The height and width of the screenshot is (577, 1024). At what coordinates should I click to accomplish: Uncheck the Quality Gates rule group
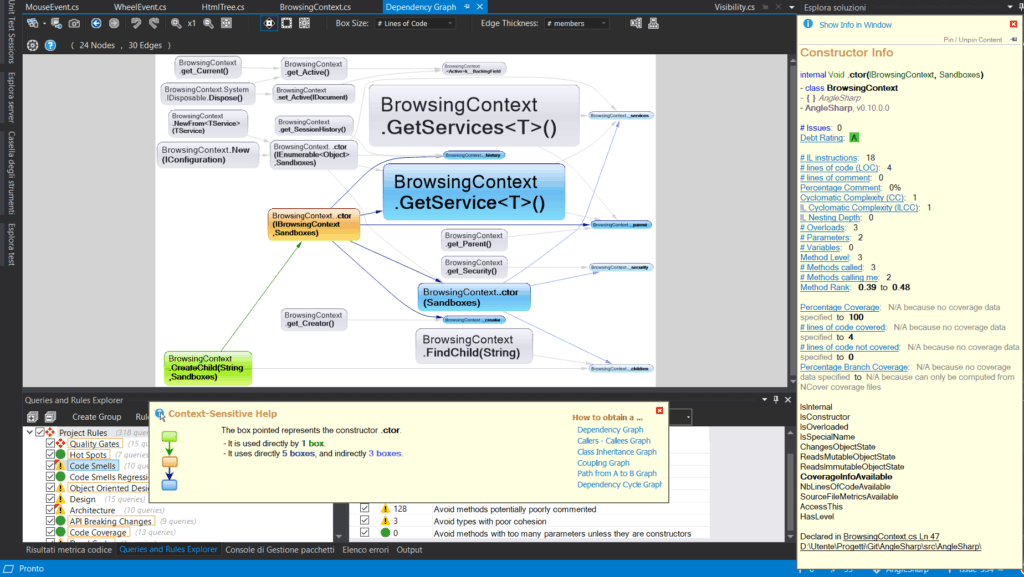50,443
